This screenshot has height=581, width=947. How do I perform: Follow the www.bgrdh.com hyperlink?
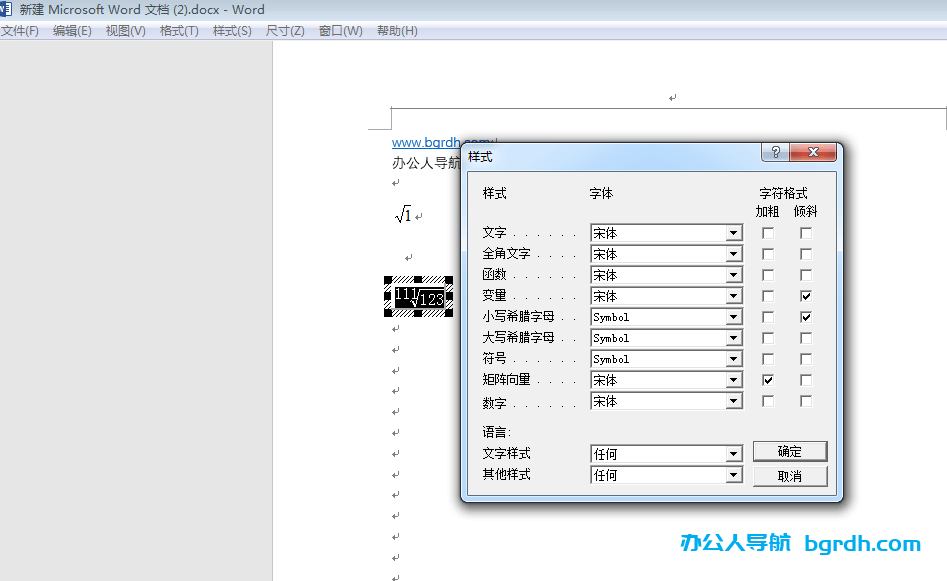(424, 142)
